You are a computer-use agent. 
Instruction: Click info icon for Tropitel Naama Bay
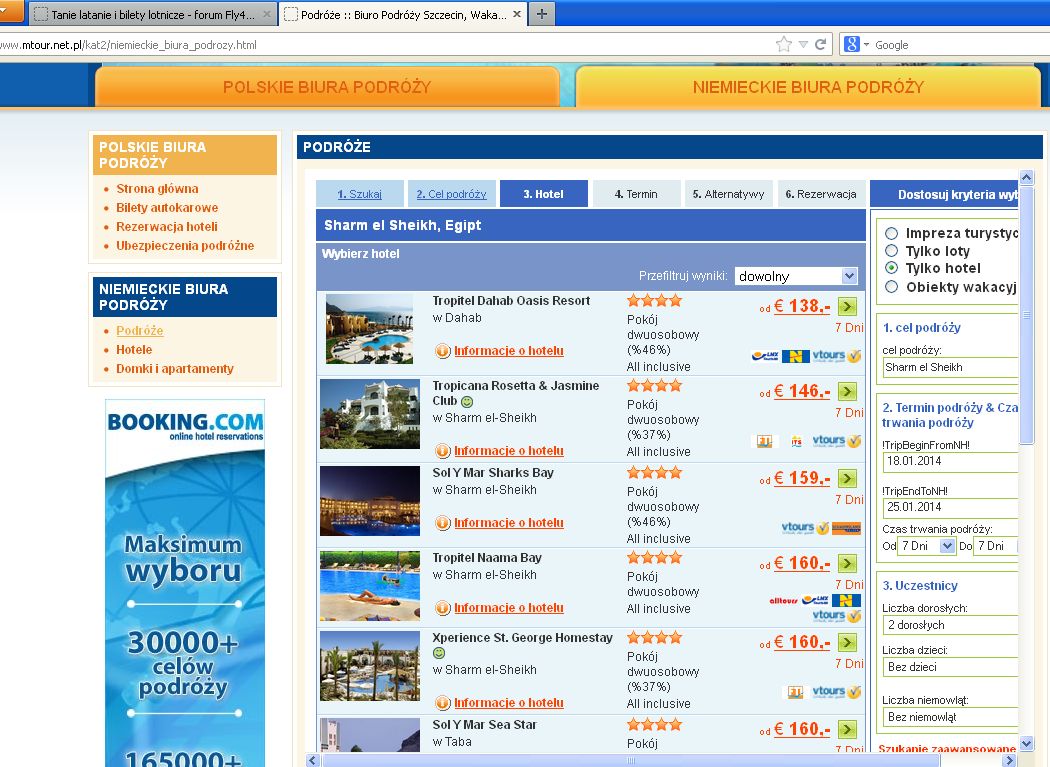pos(443,608)
